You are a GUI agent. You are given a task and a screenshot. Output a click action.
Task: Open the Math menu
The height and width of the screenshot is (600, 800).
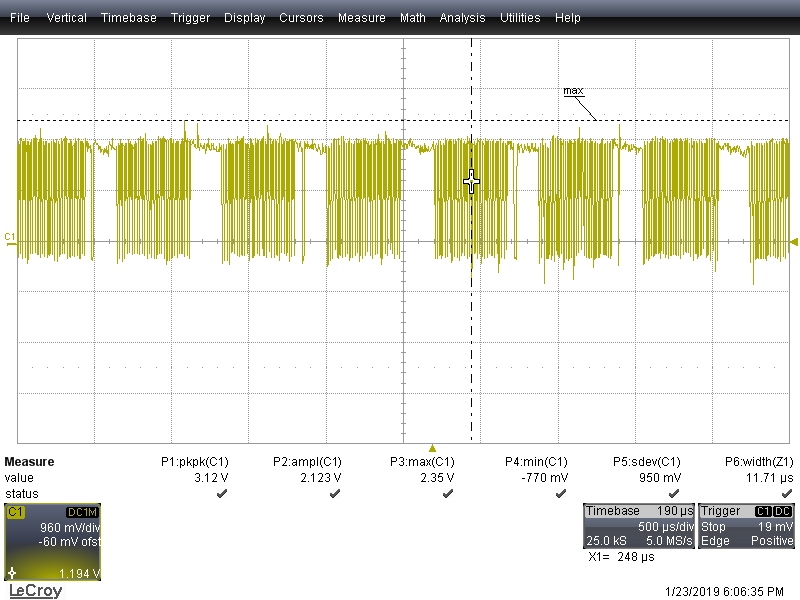coord(413,18)
